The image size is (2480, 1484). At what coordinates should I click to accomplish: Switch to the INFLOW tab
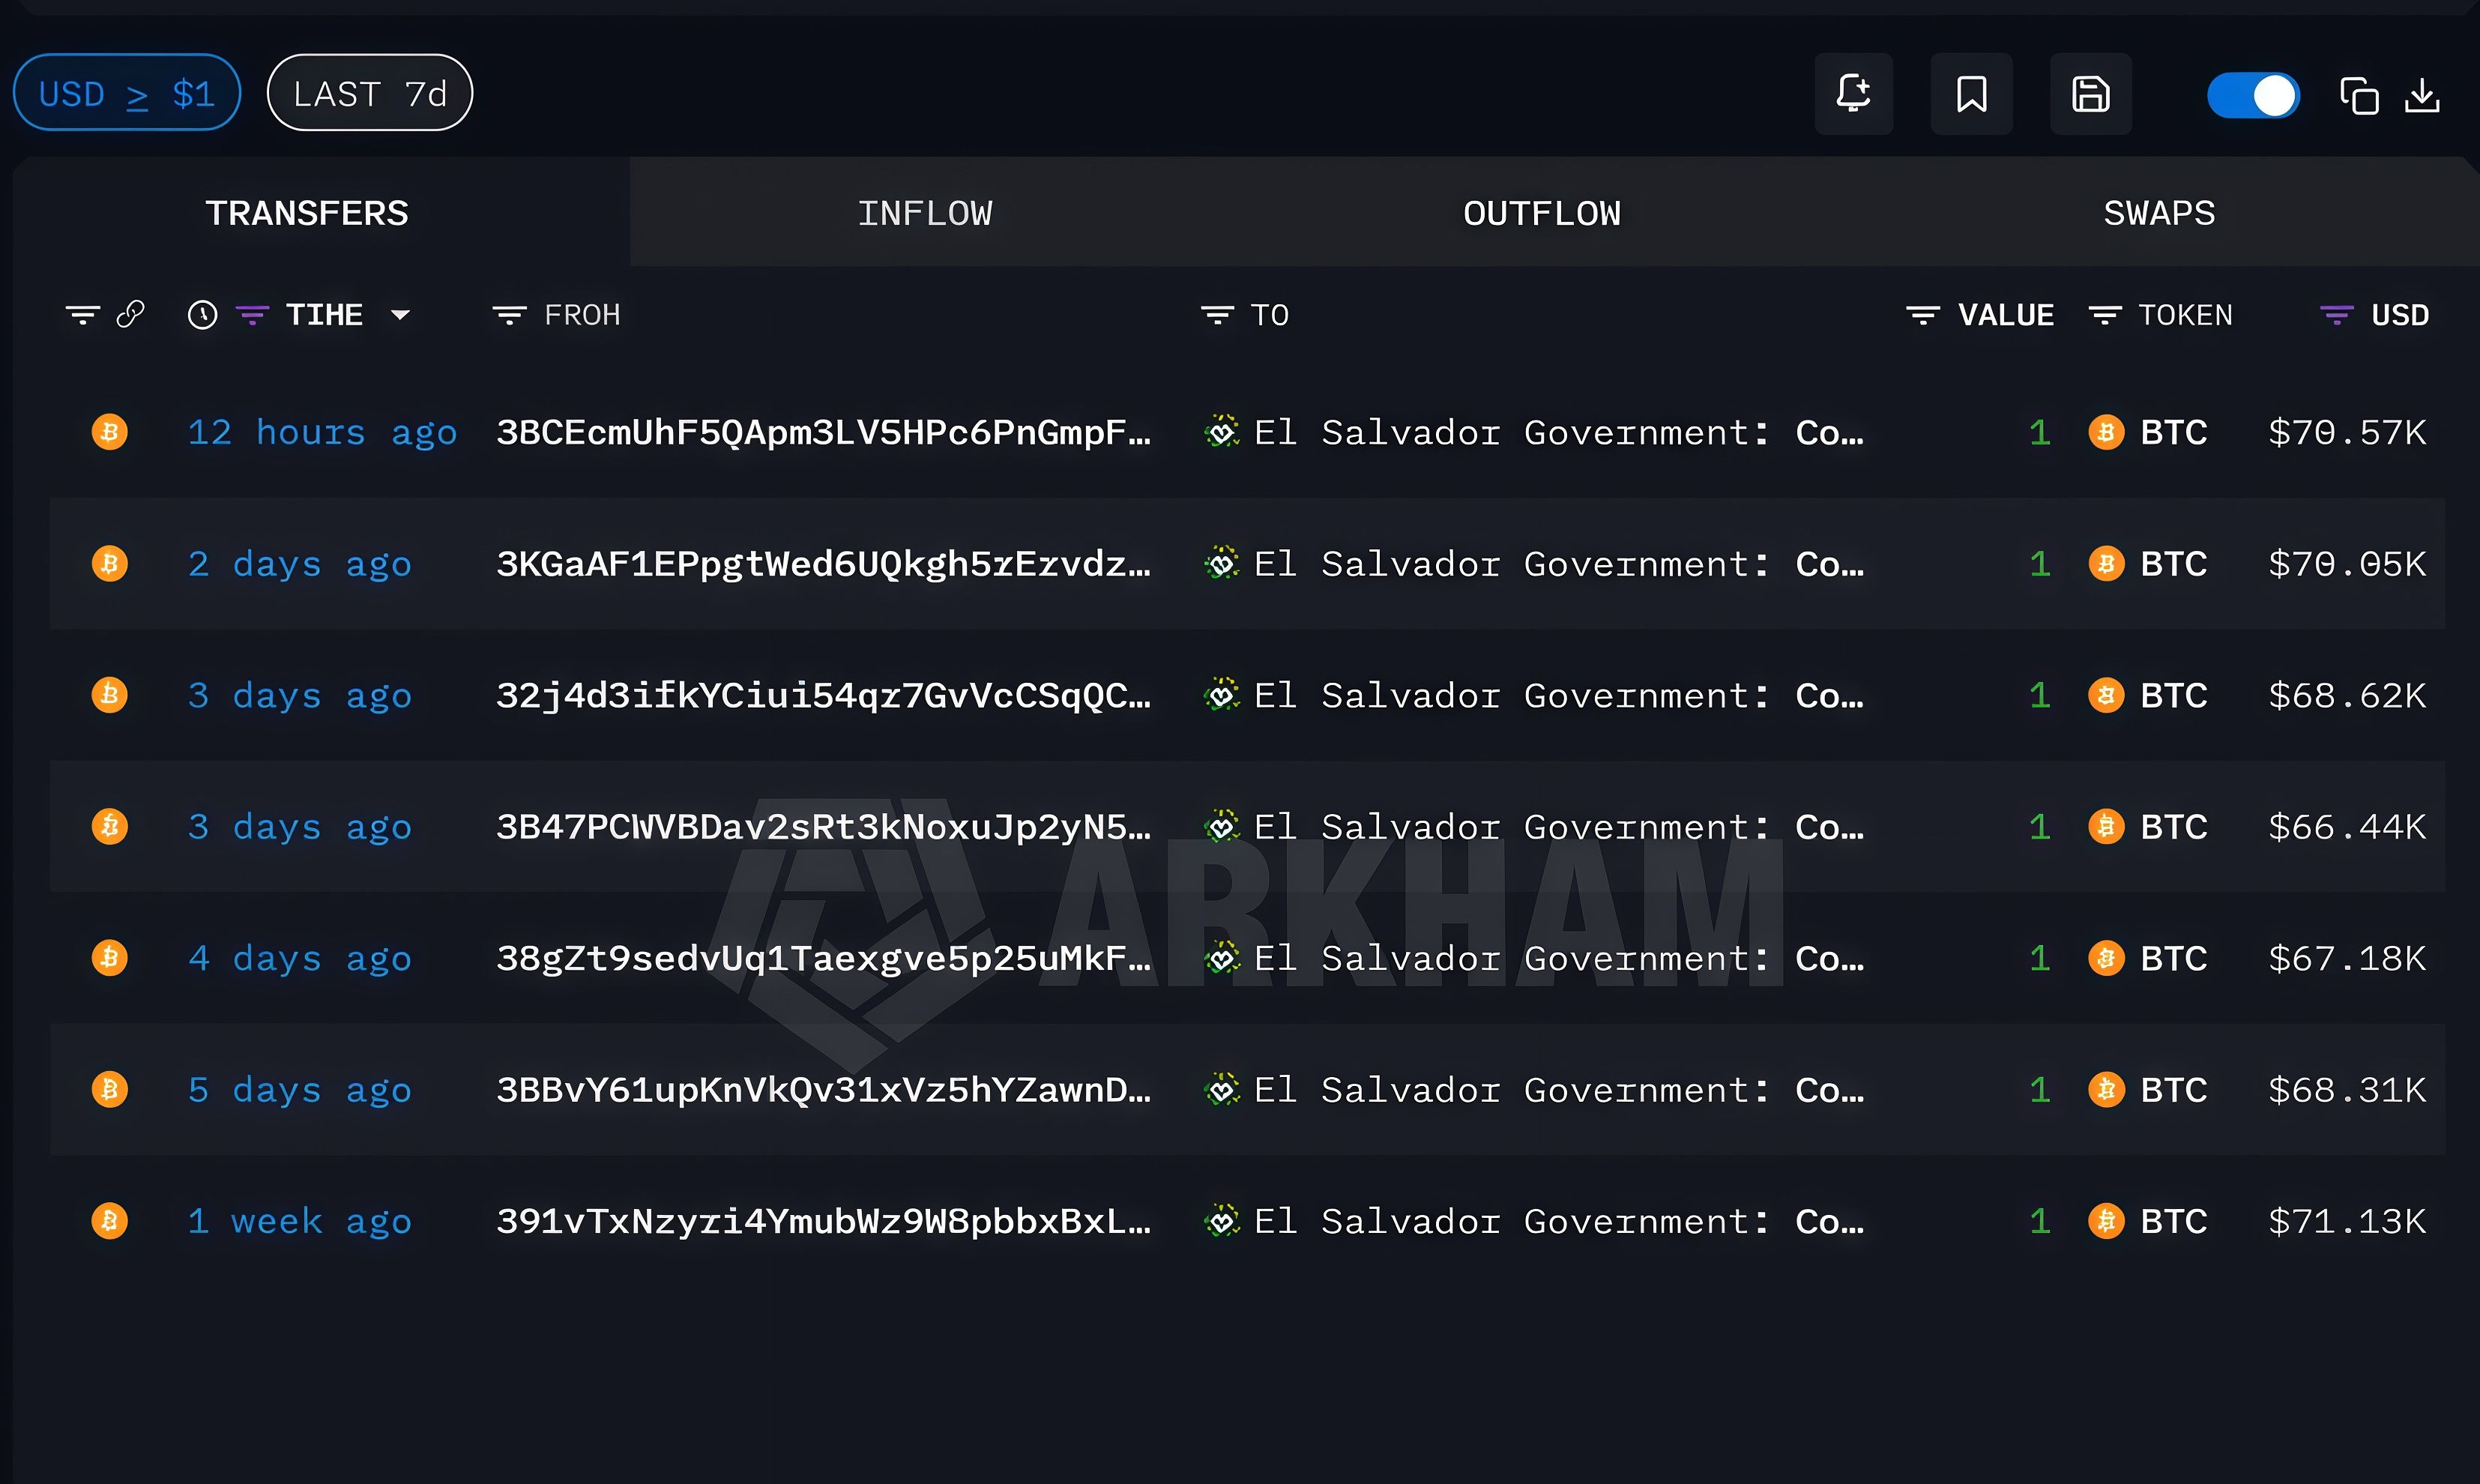pos(924,213)
